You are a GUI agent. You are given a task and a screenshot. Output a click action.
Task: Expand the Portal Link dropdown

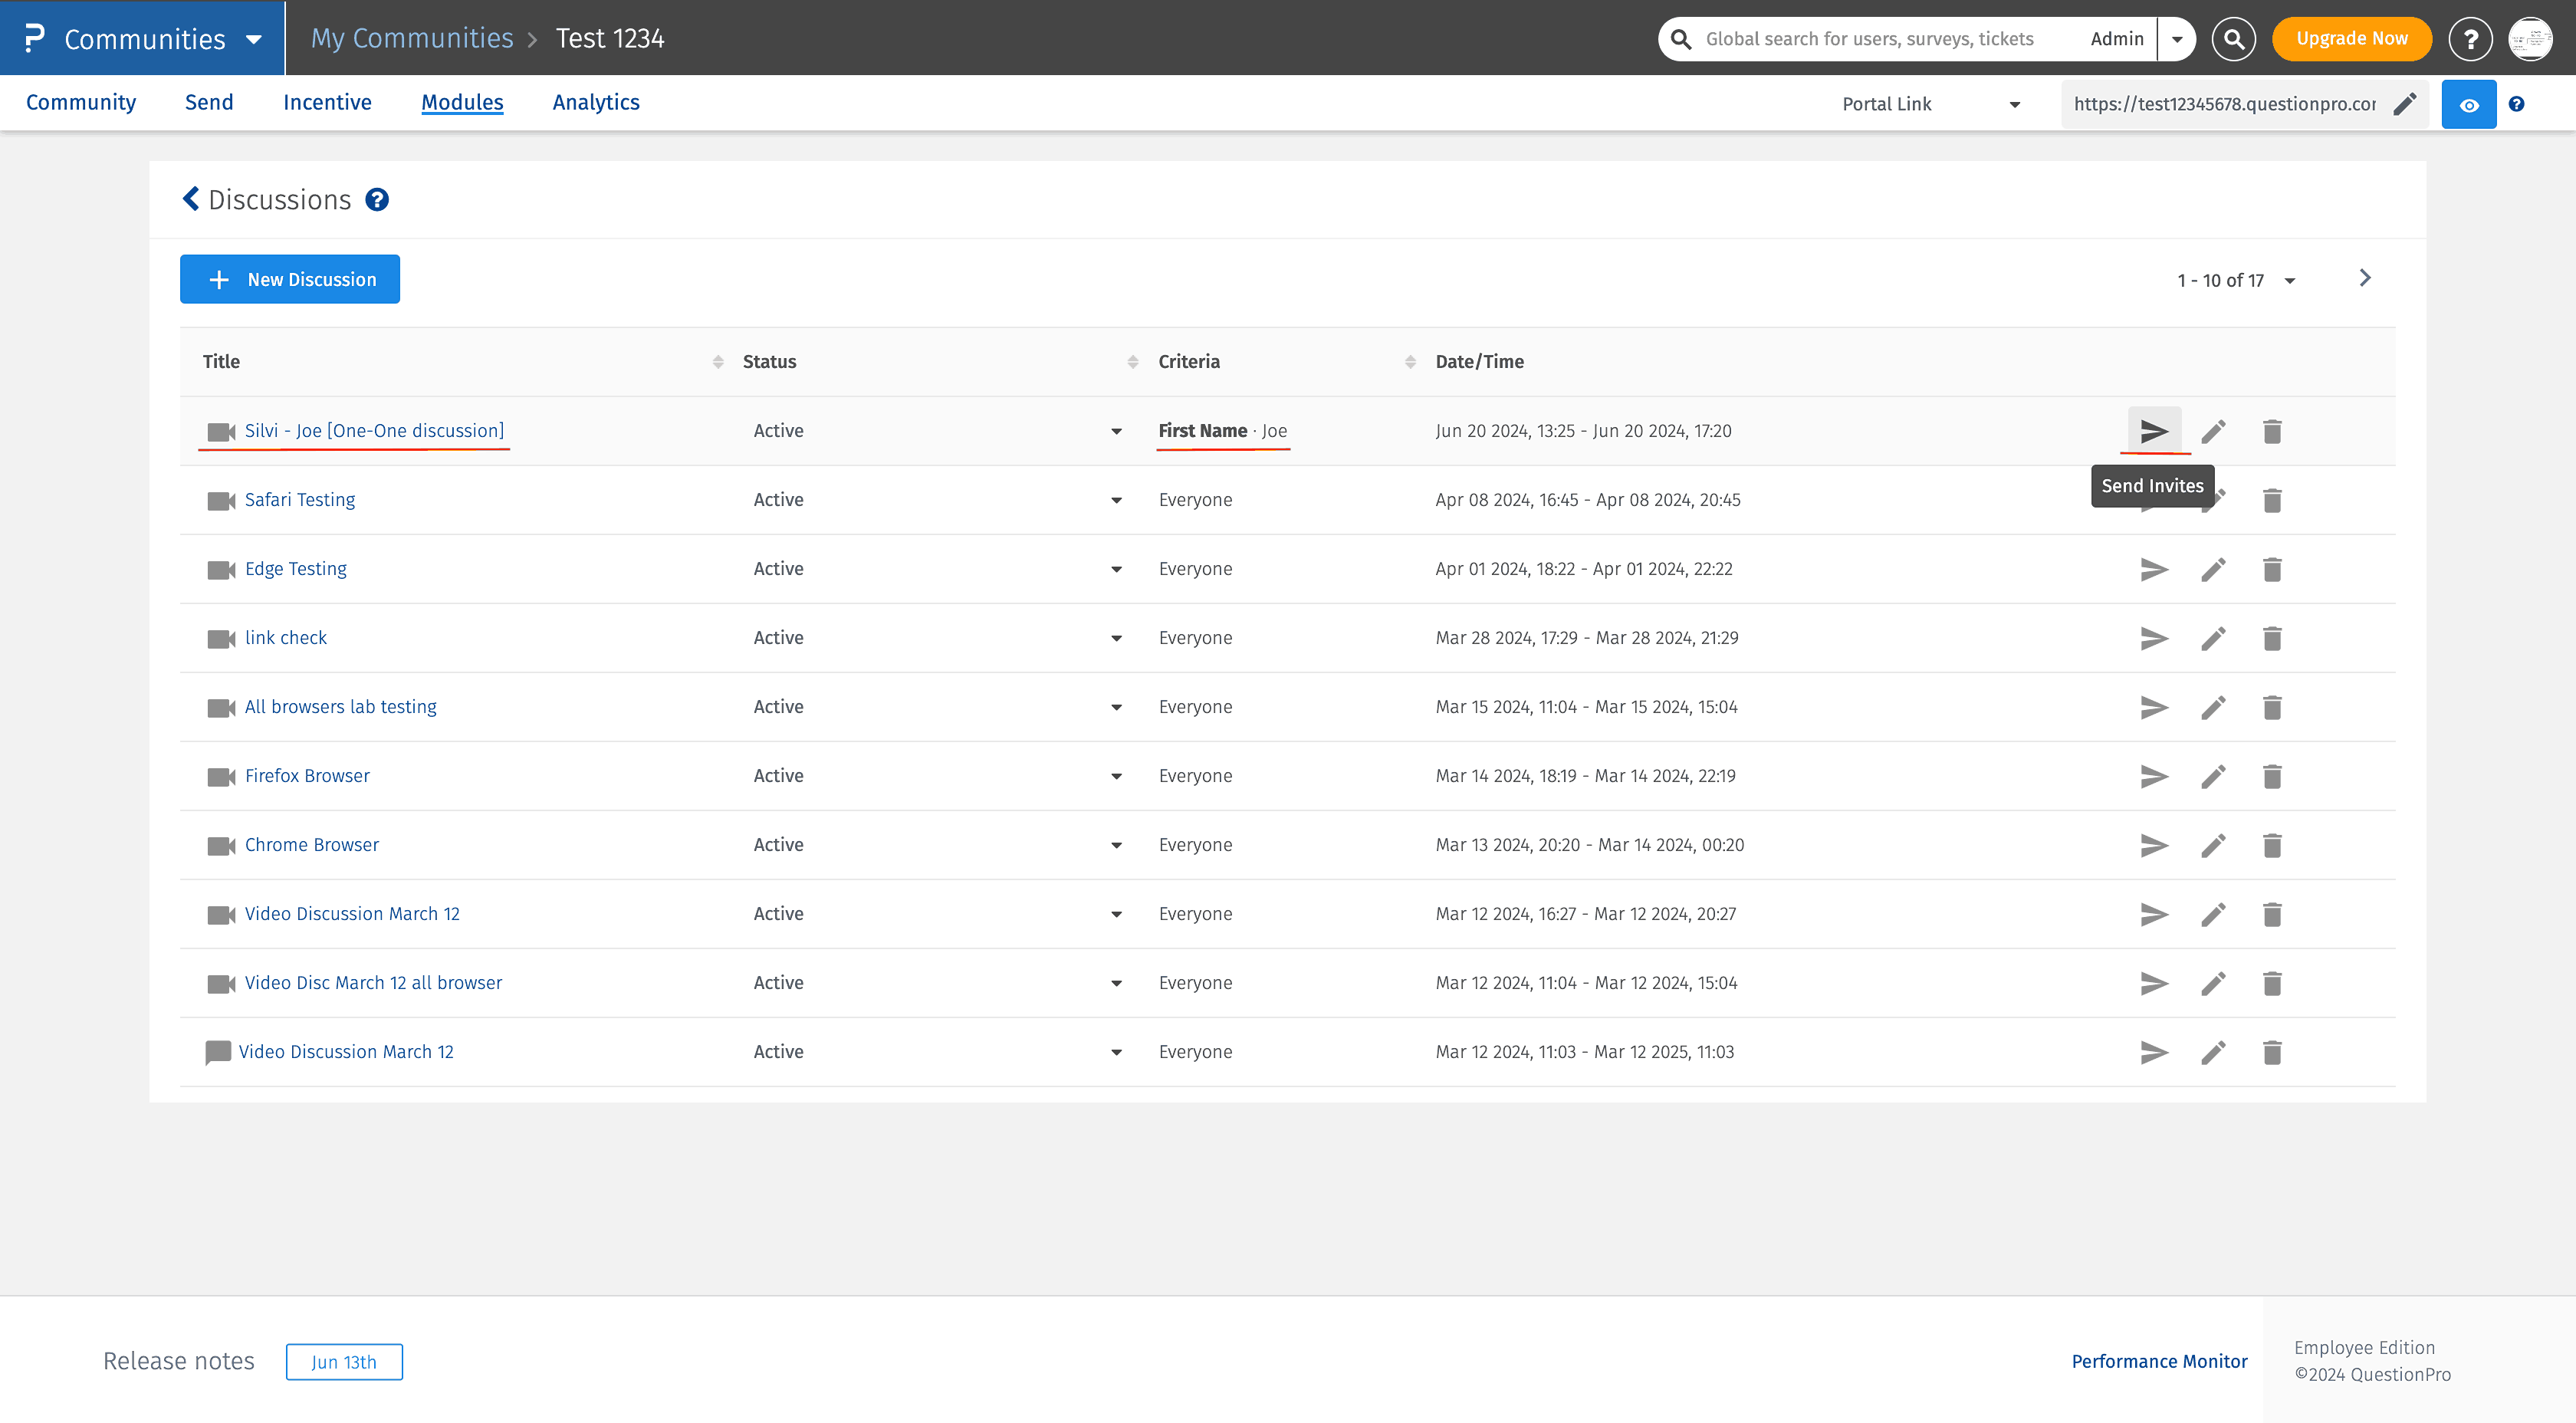(2014, 104)
